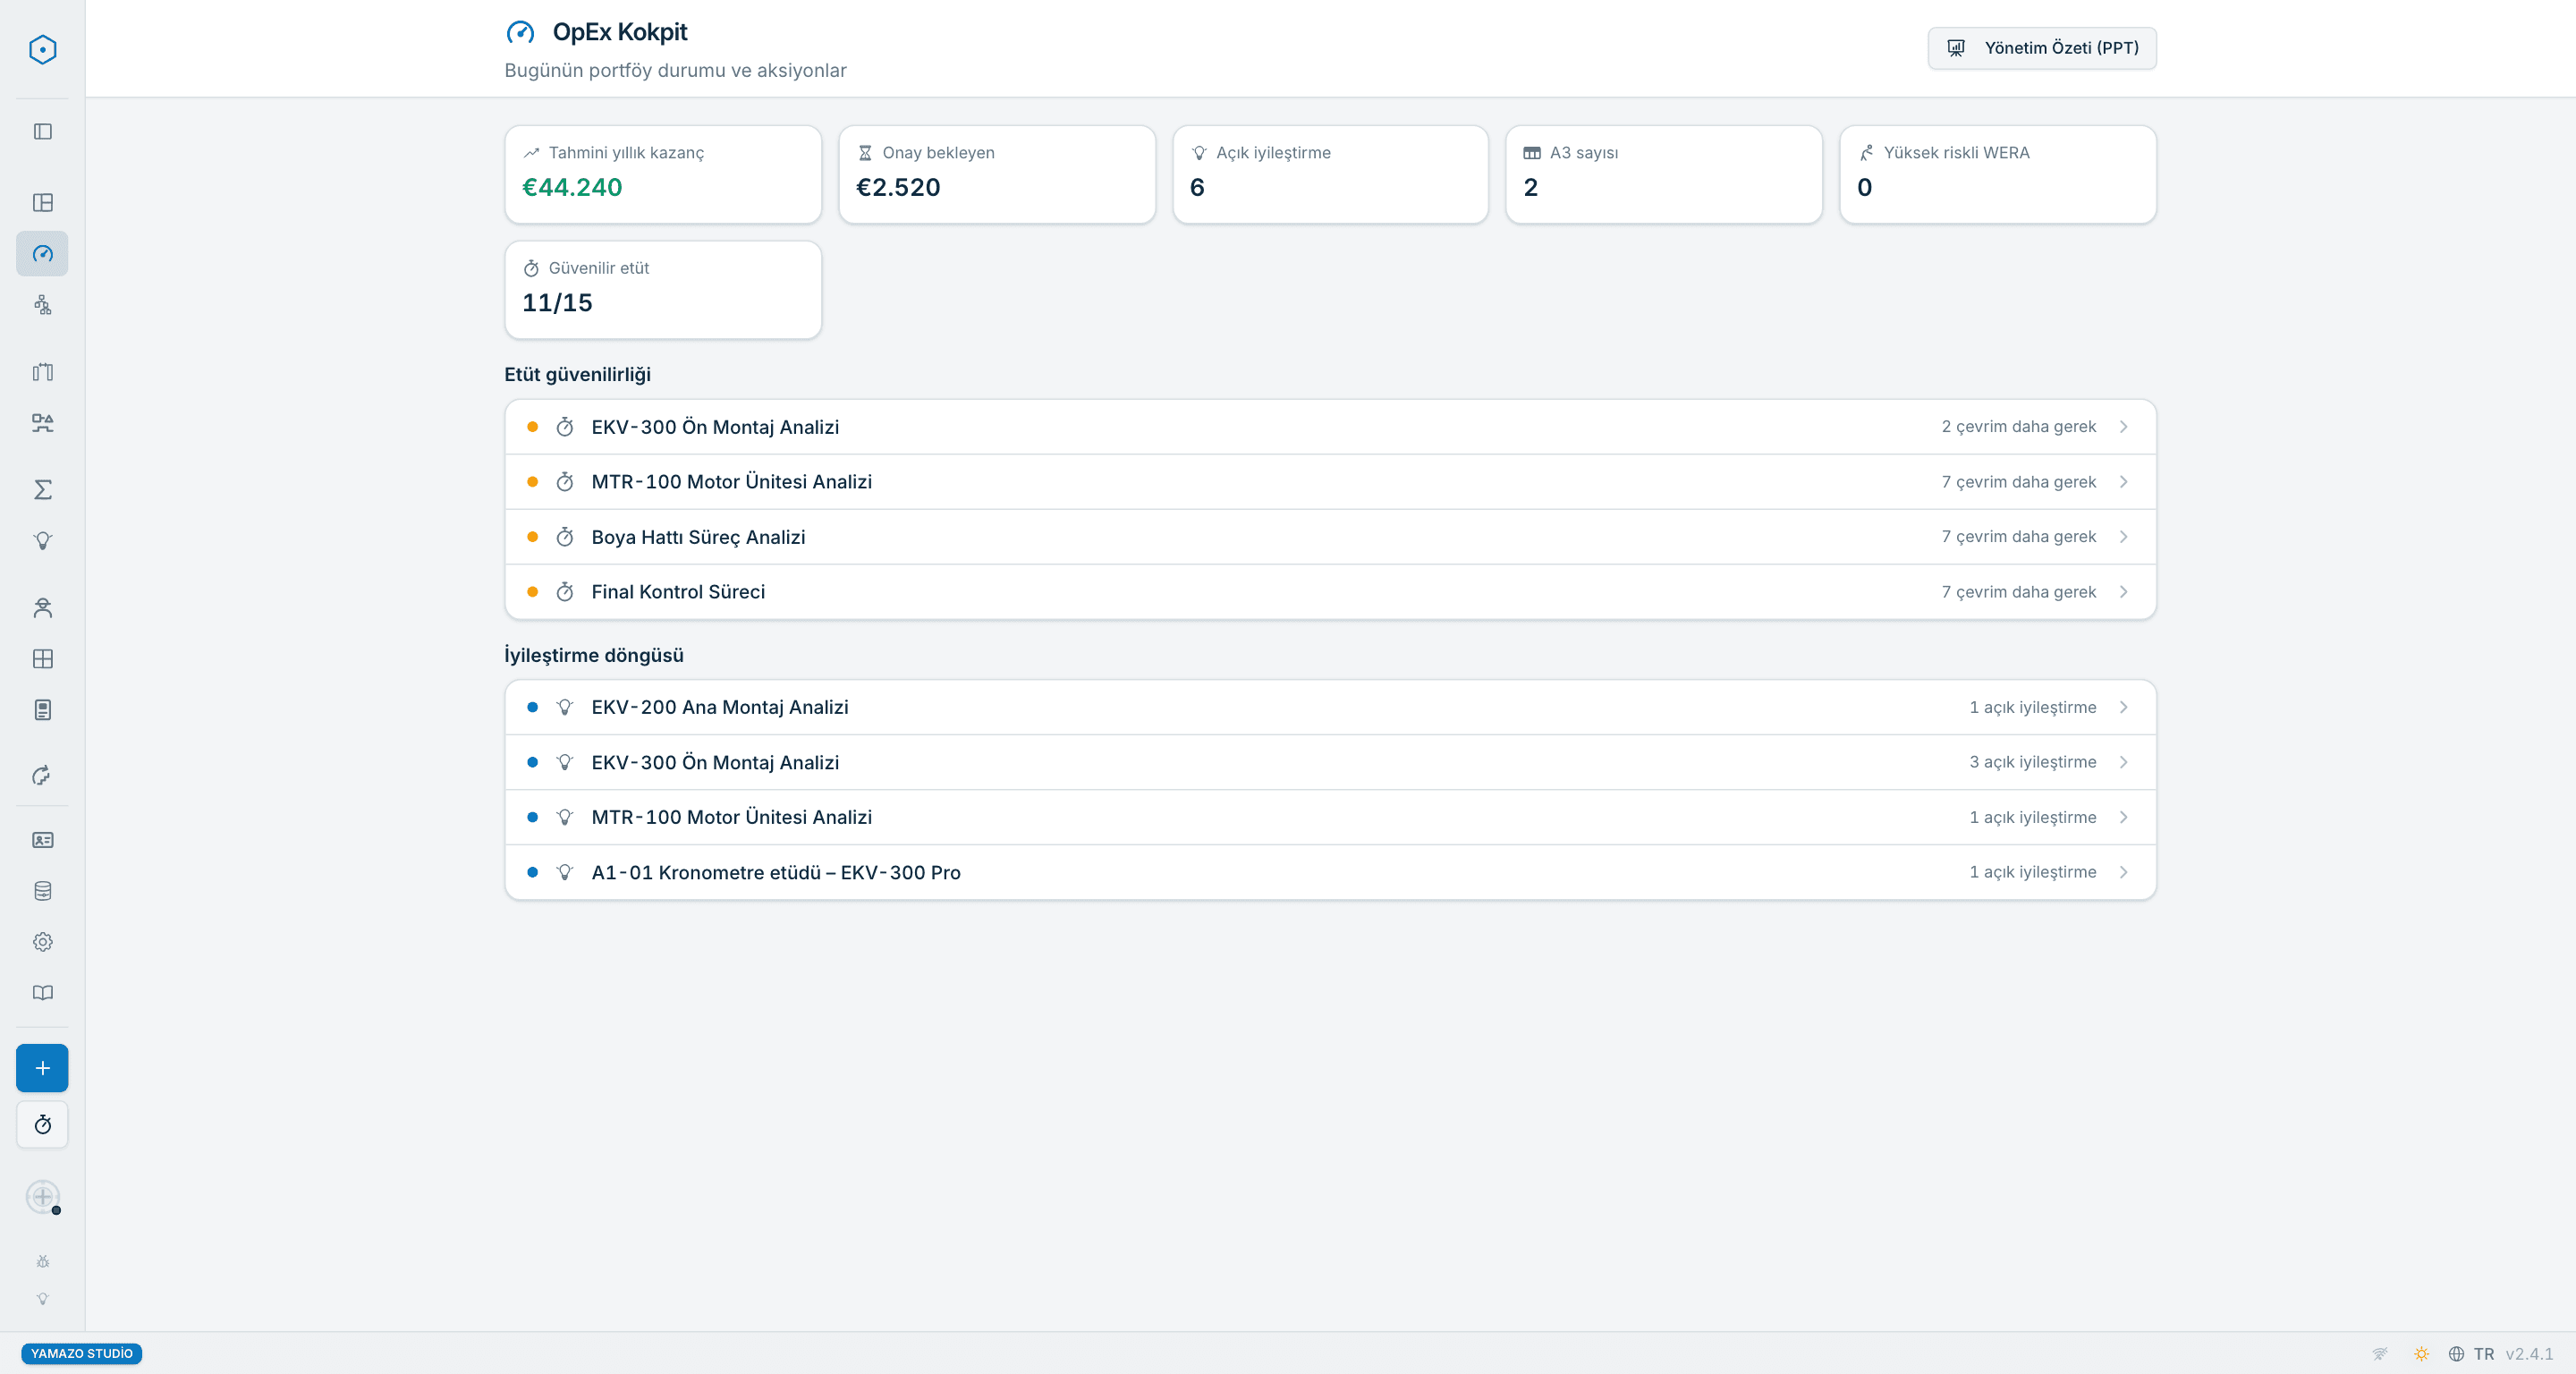Click the stopwatch button below plus

click(42, 1125)
